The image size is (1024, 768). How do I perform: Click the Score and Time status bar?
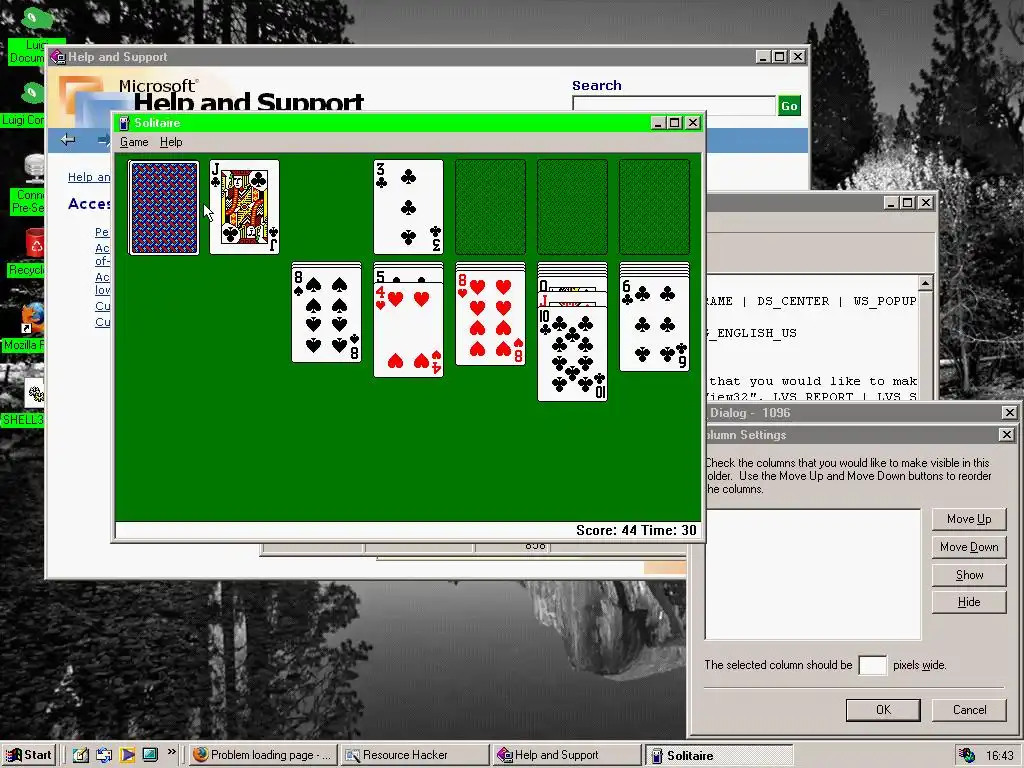pyautogui.click(x=408, y=530)
